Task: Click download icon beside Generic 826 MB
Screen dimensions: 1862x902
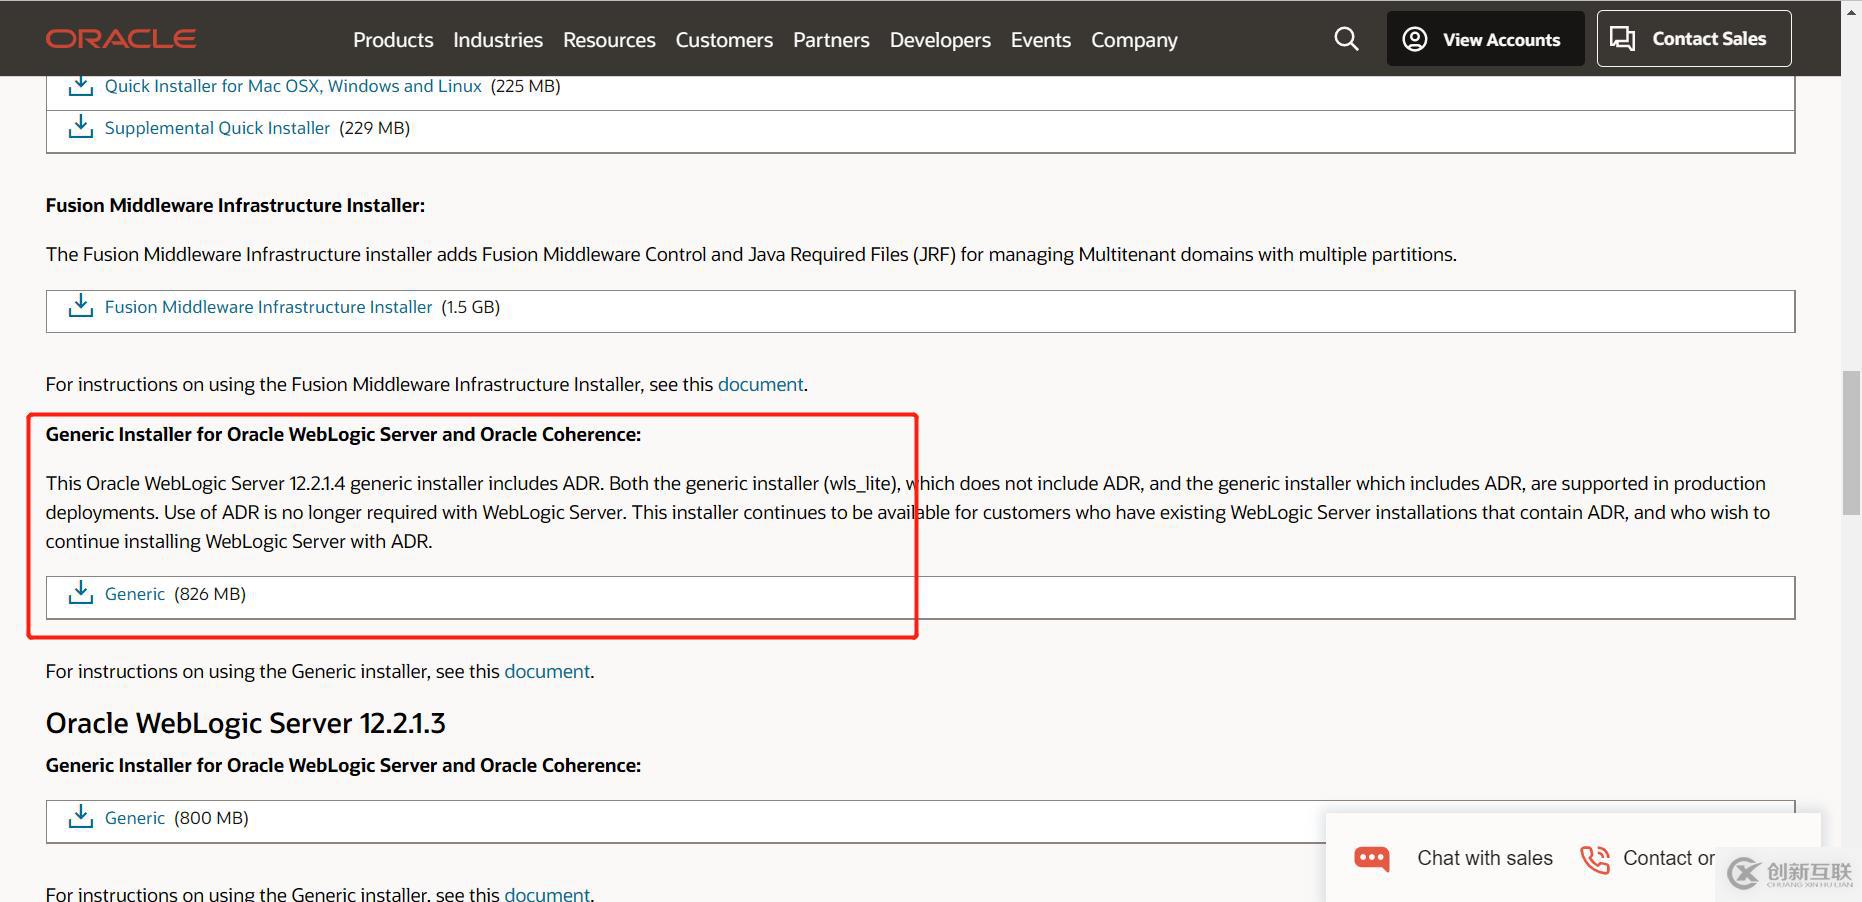Action: pos(80,593)
